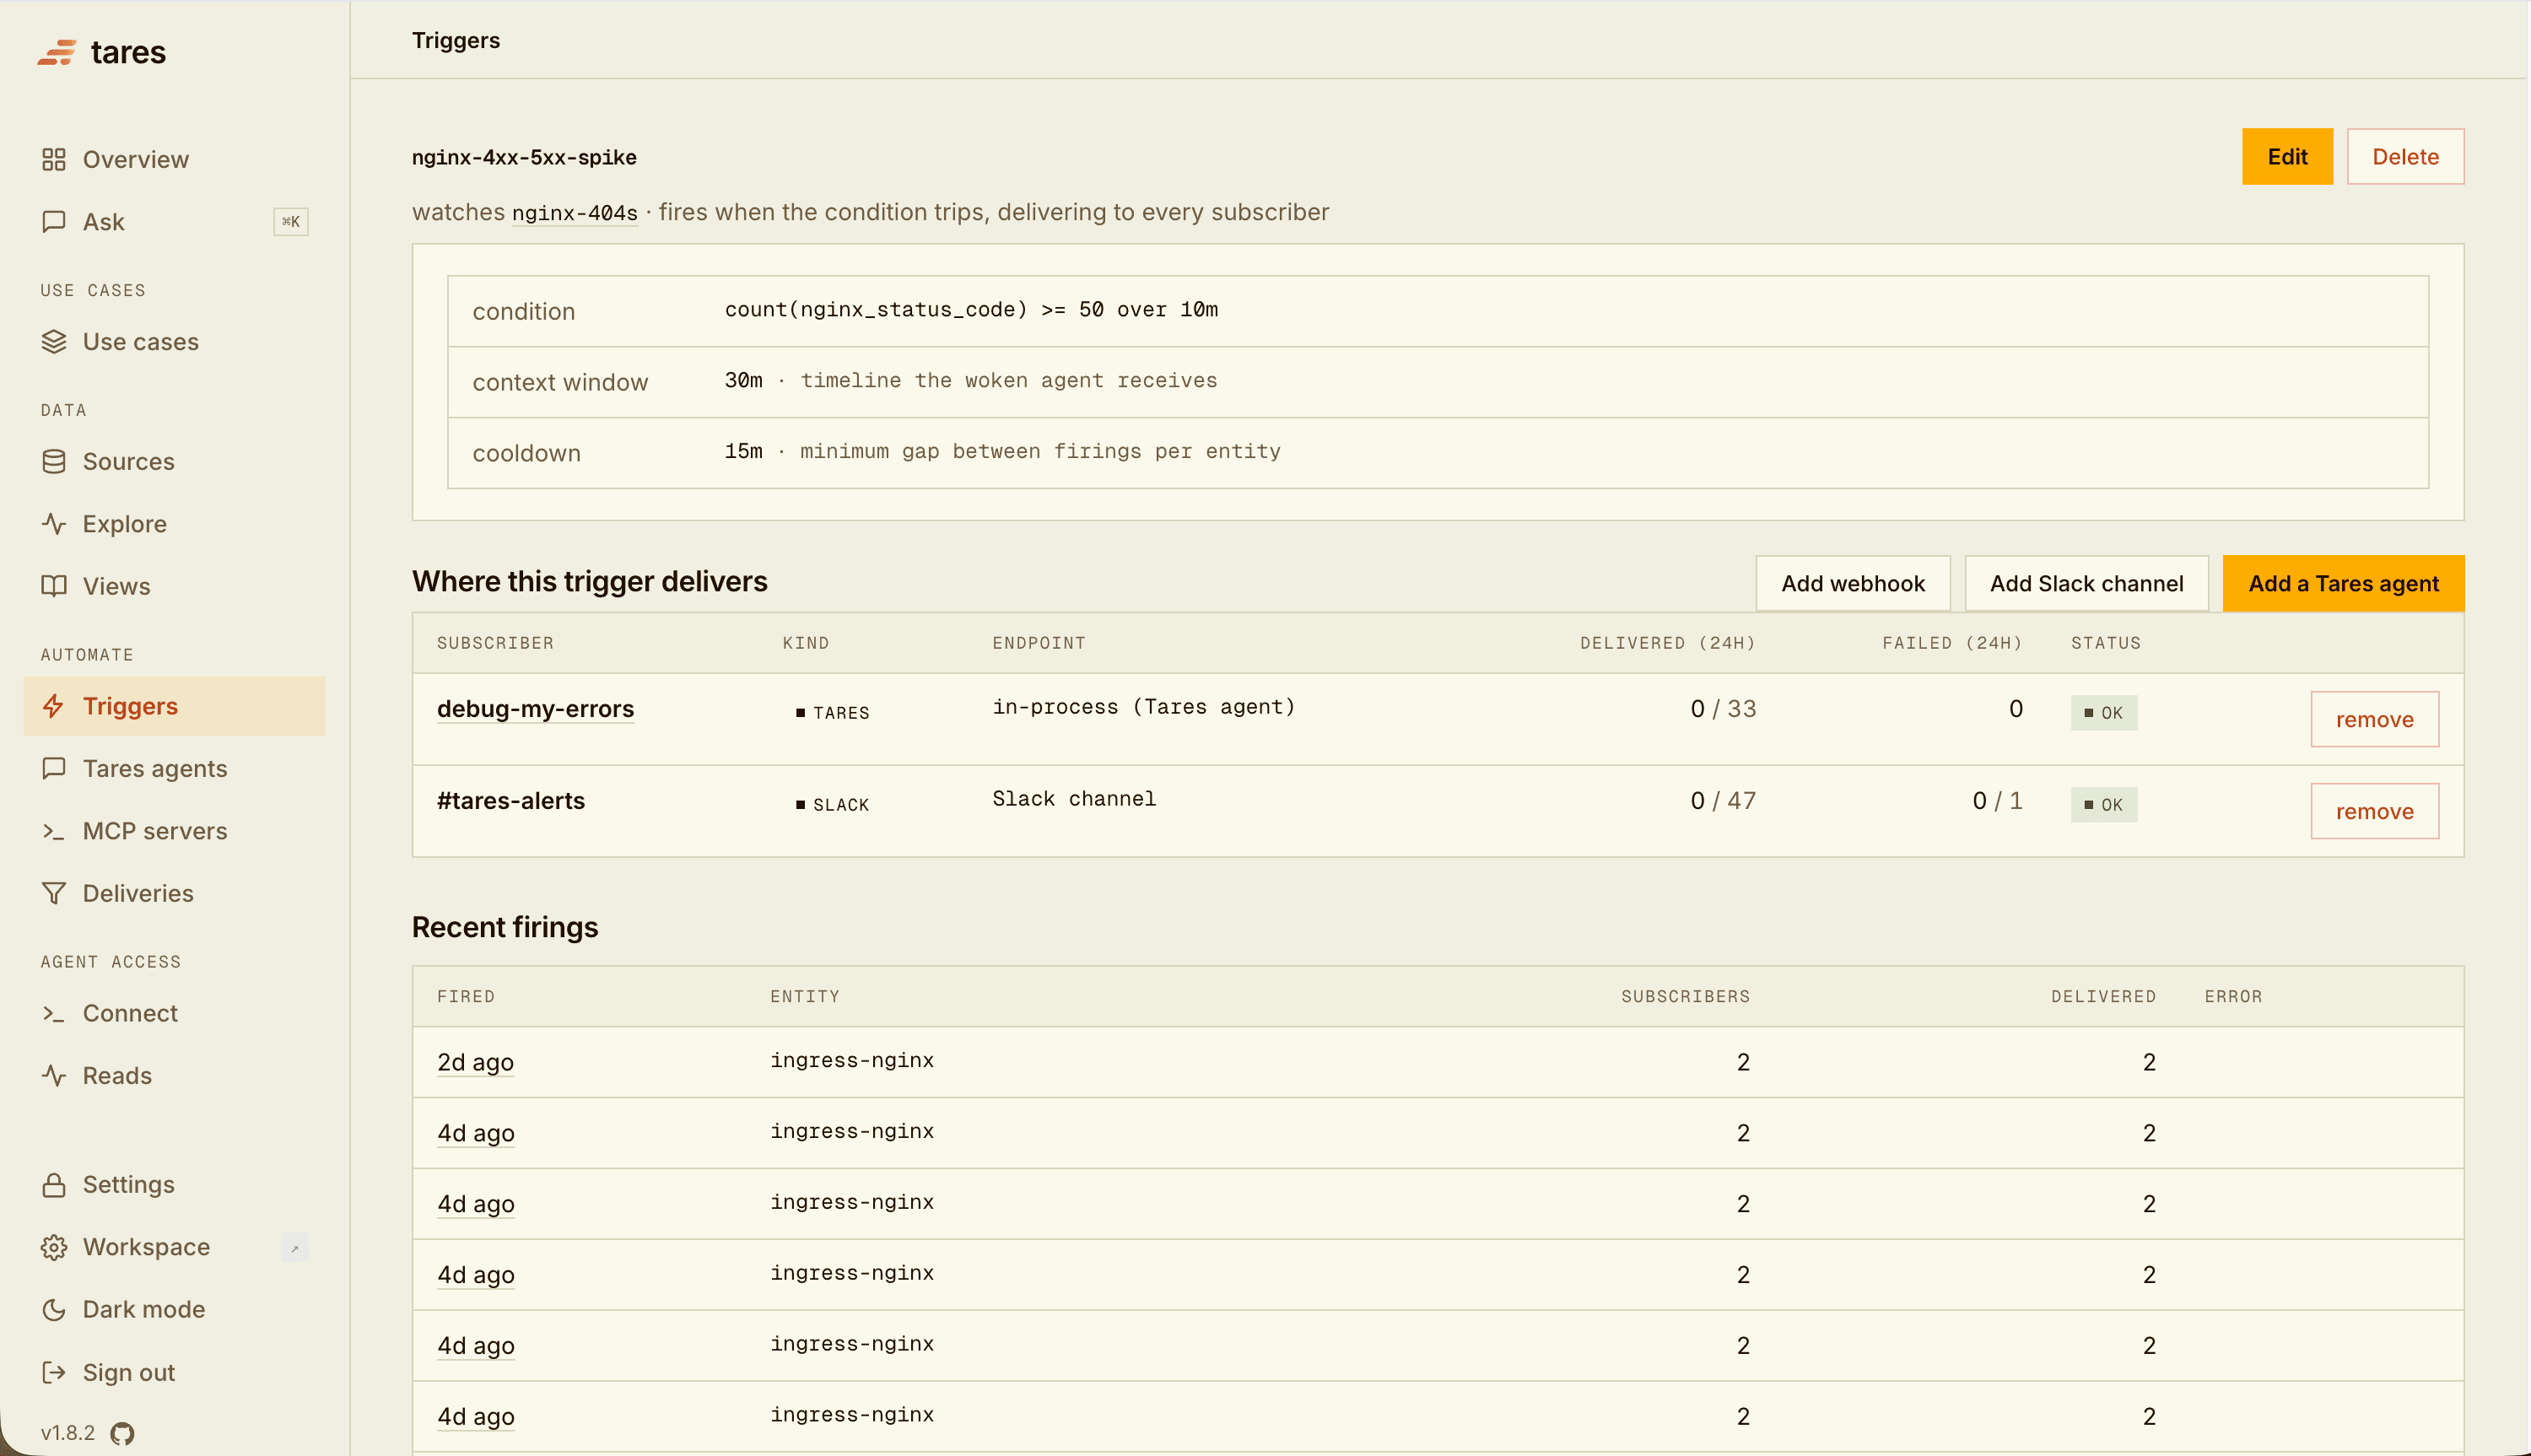Click the v1.8.2 version label

68,1433
